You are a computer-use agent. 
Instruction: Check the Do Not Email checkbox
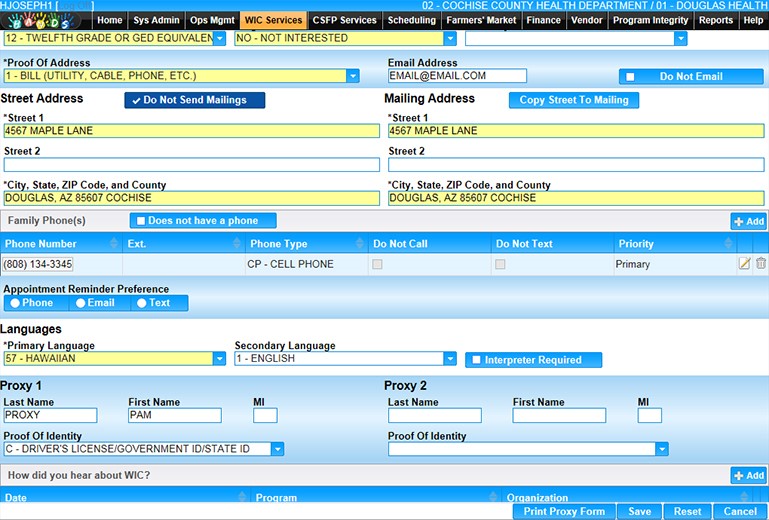point(630,76)
